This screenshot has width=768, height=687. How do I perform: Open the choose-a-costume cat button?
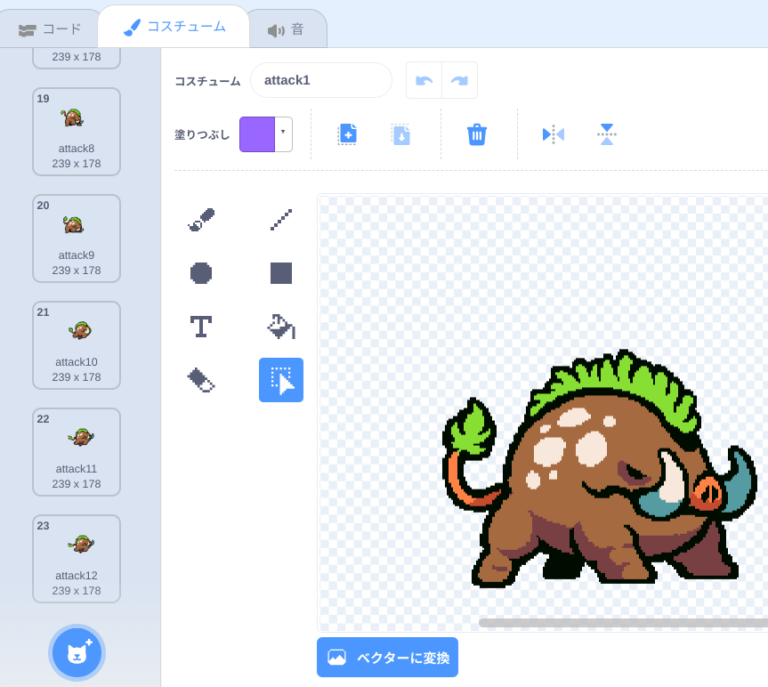click(x=77, y=653)
